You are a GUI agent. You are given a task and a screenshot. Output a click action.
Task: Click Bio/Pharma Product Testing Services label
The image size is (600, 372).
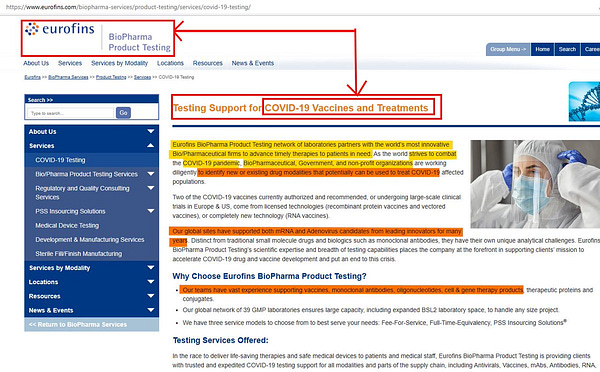coord(86,174)
